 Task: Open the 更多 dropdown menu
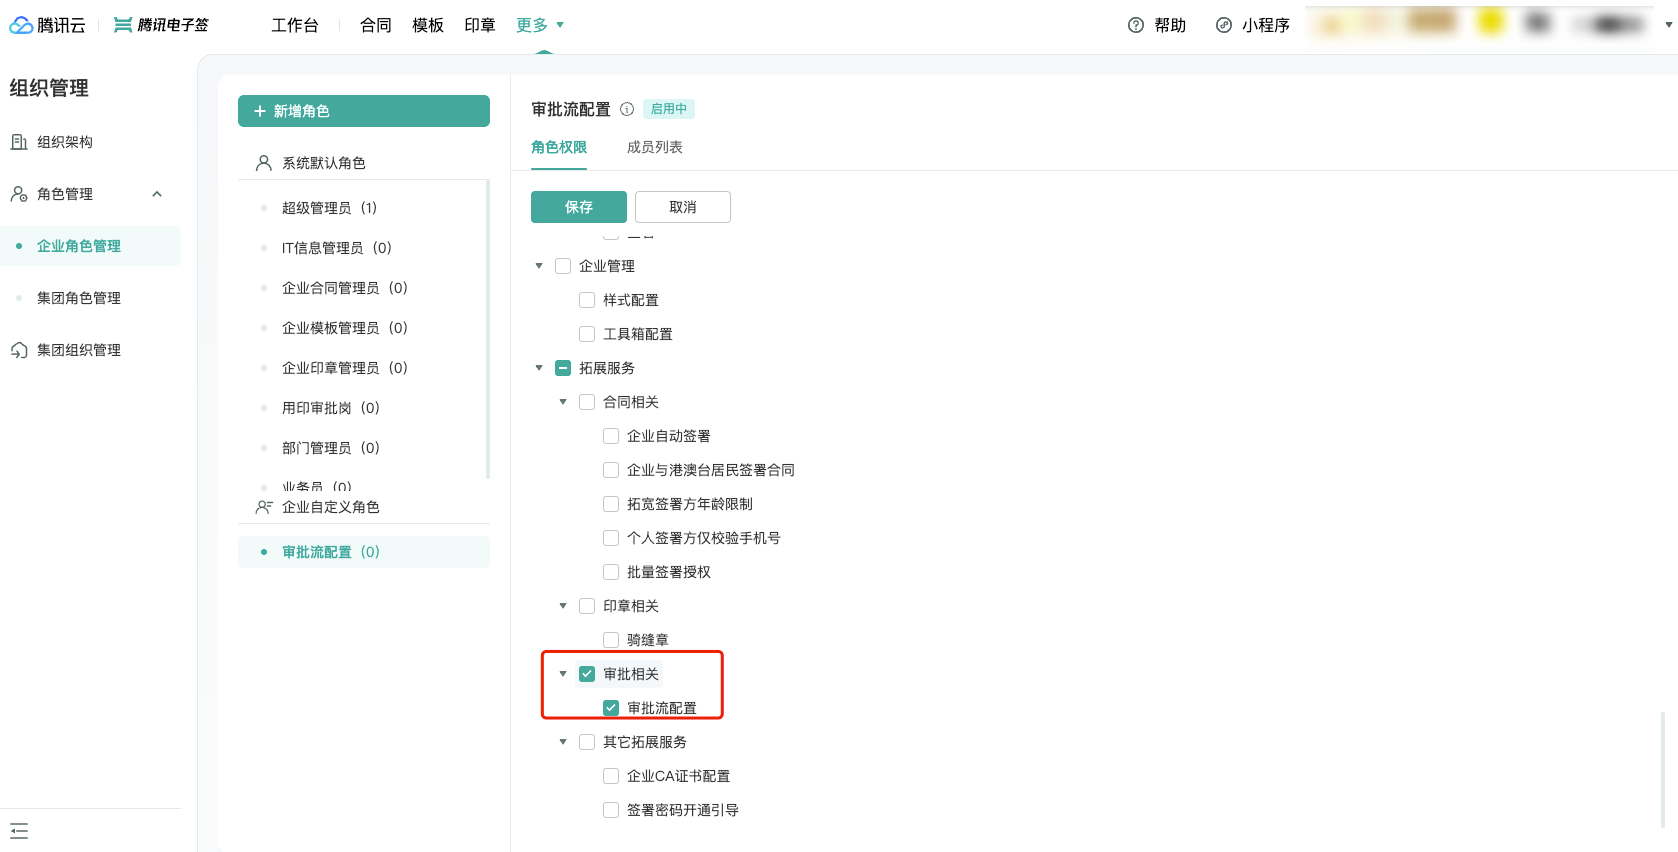coord(540,25)
